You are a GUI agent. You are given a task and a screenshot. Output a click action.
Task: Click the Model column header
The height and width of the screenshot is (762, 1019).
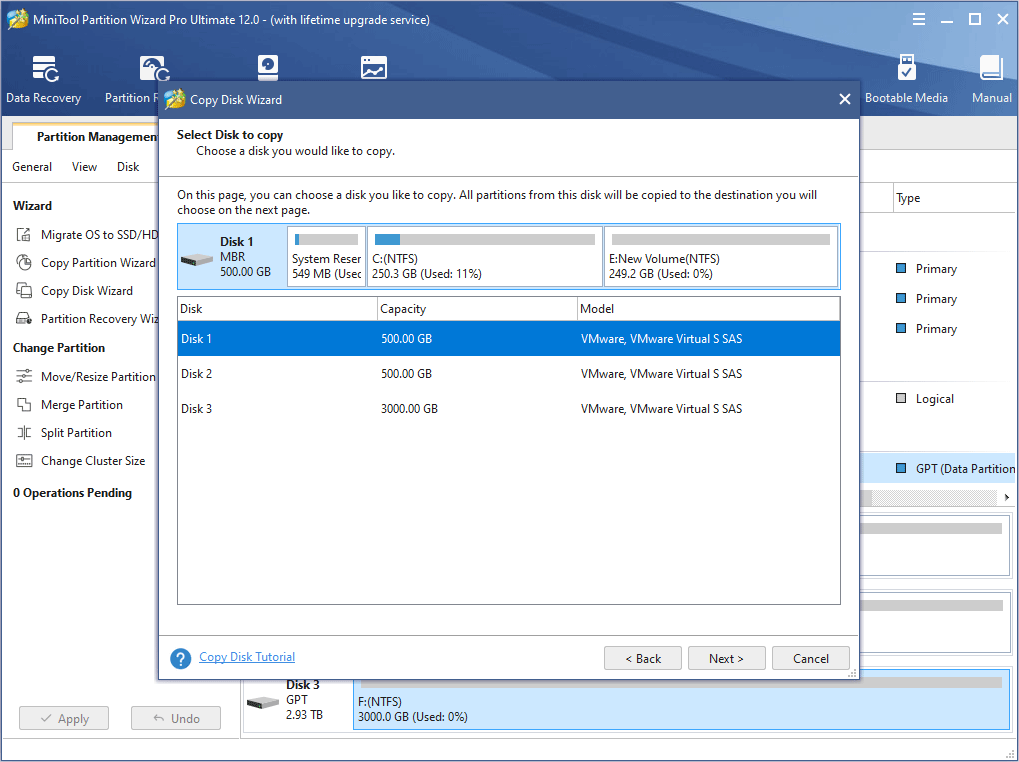(x=709, y=309)
